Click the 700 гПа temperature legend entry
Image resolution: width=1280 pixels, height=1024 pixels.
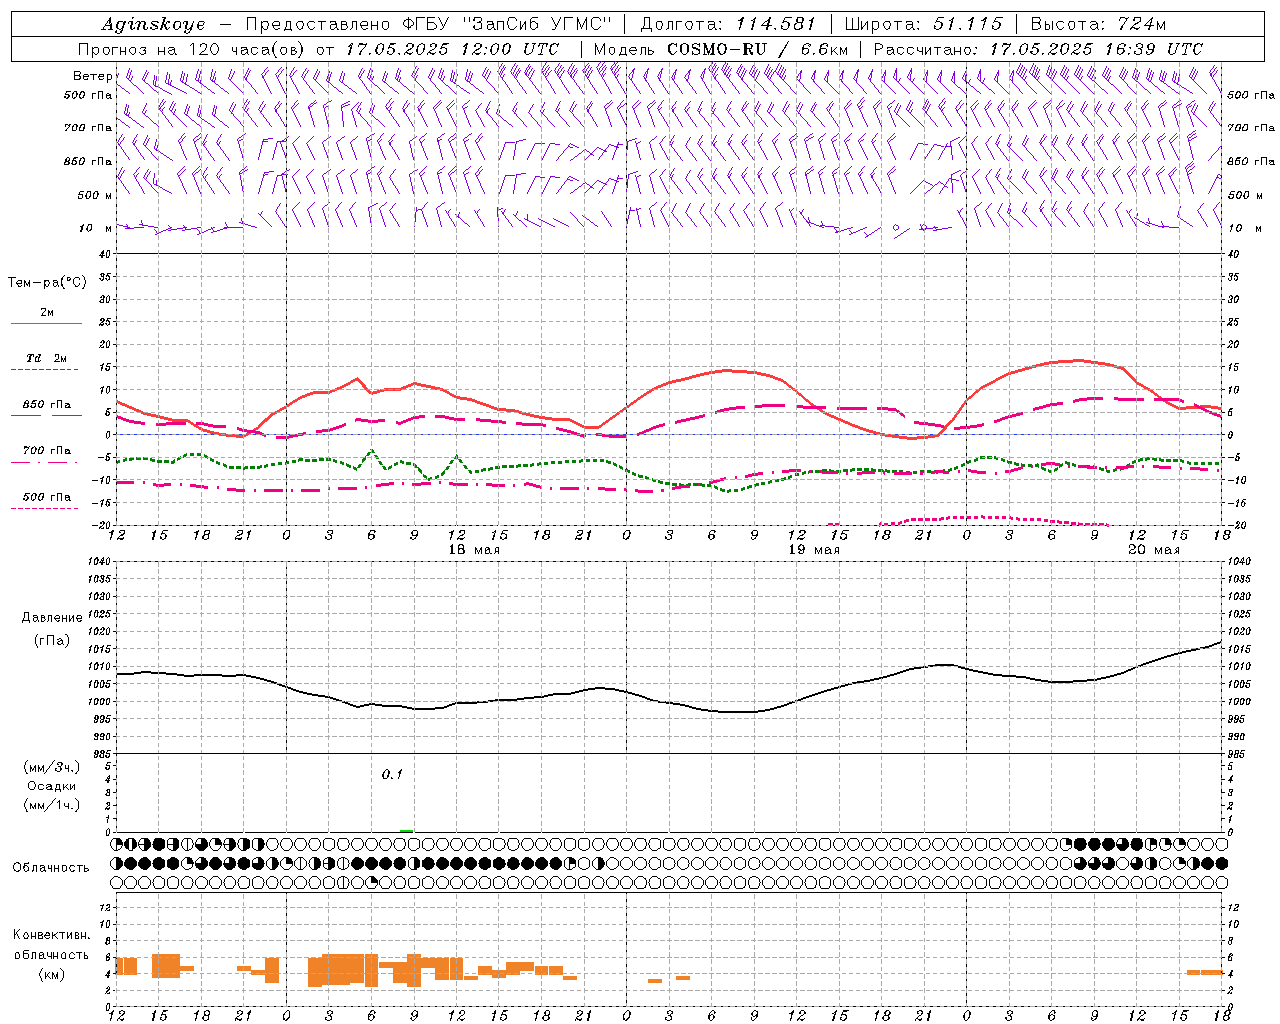coord(47,451)
